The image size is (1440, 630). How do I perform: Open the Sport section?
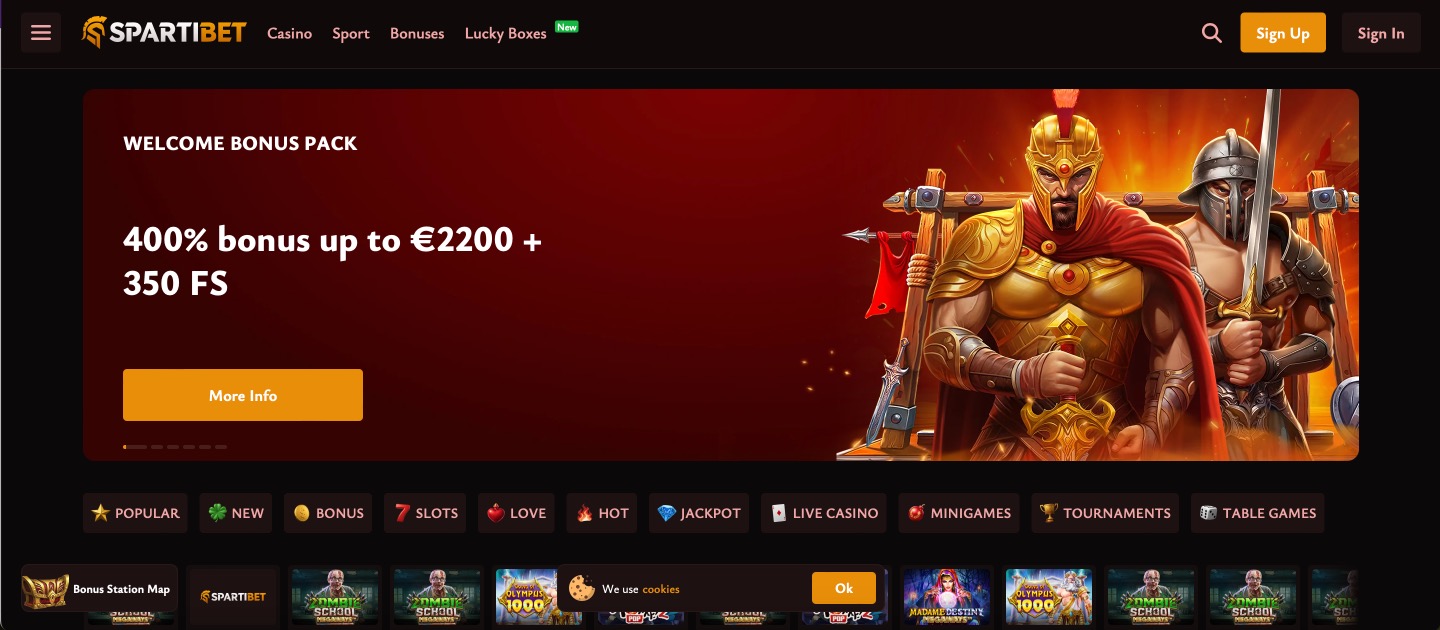point(351,33)
